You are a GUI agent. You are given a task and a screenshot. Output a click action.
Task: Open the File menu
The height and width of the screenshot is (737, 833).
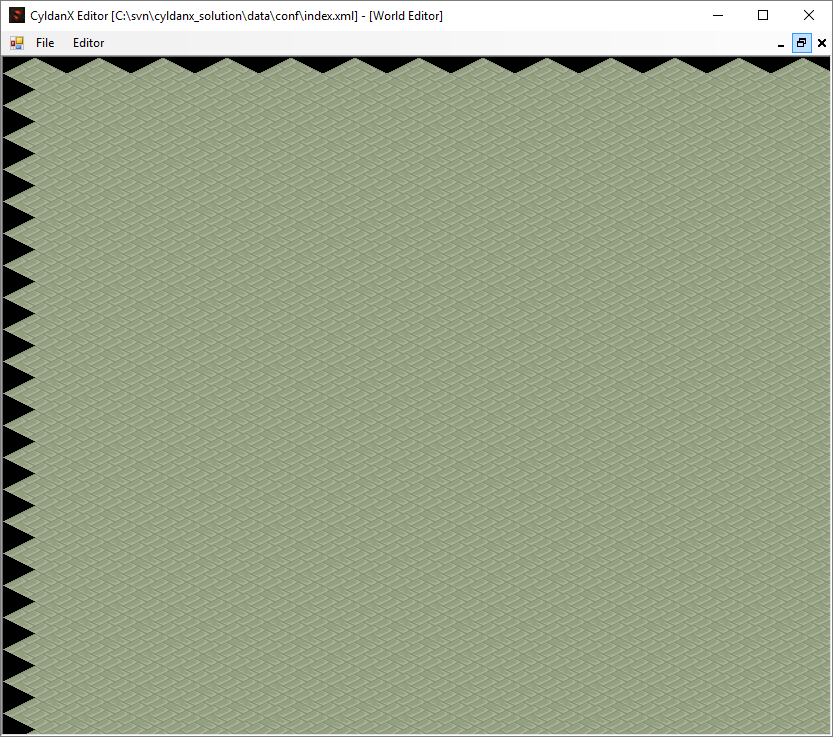pyautogui.click(x=45, y=43)
